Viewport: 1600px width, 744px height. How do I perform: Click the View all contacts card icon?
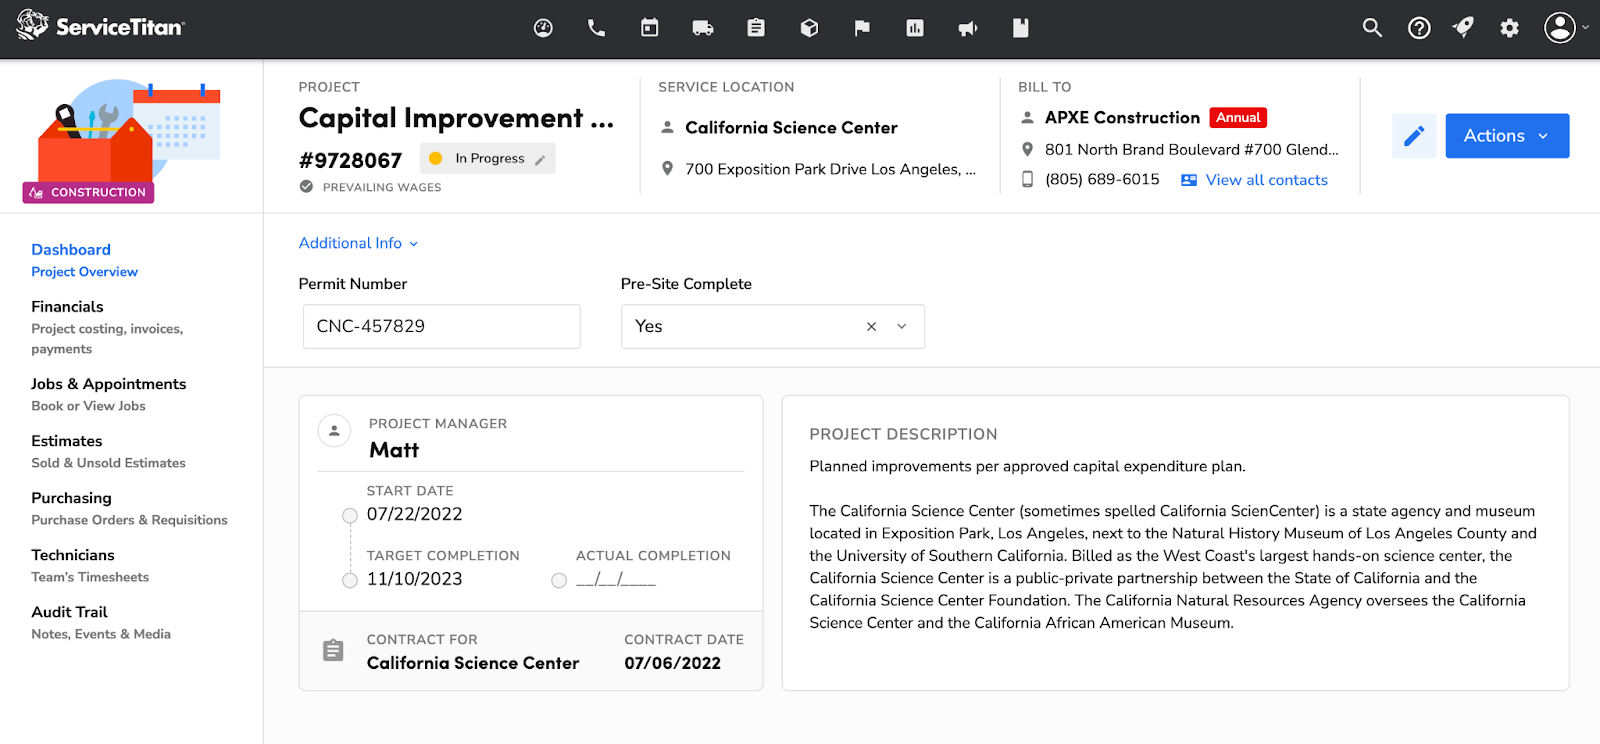tap(1189, 180)
